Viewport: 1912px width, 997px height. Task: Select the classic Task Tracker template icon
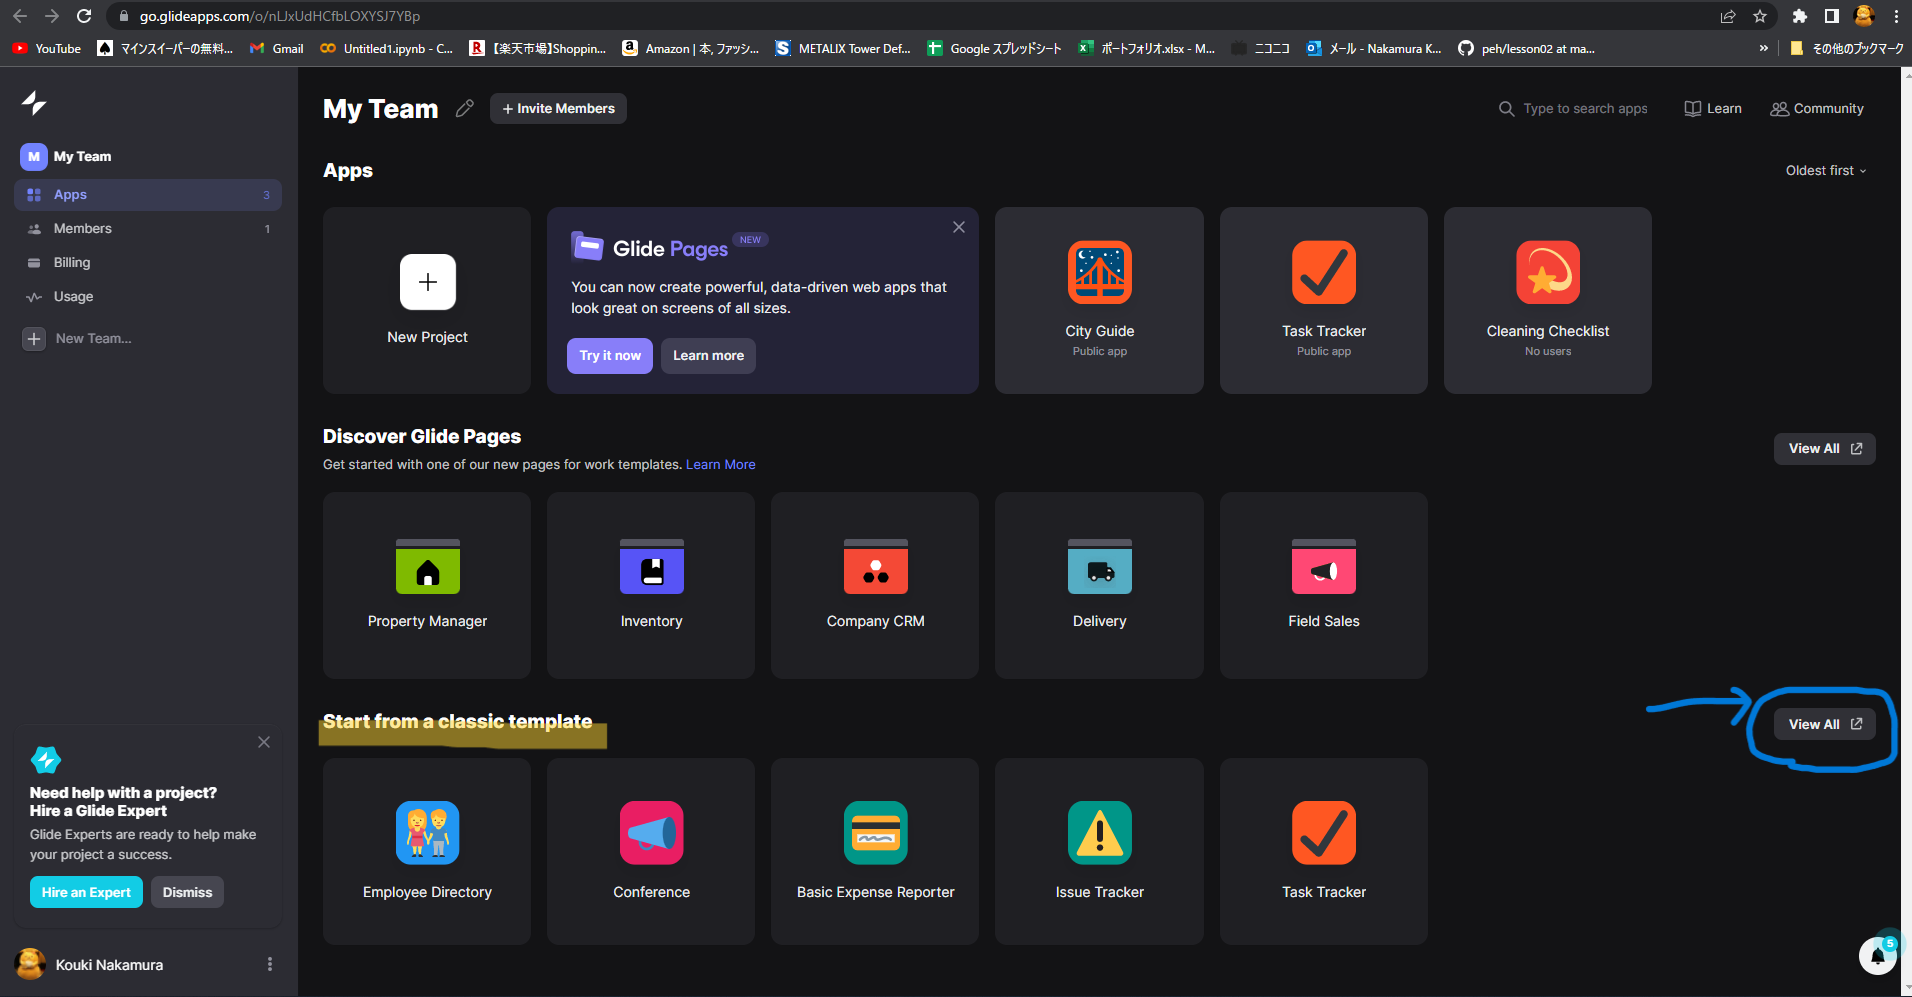coord(1323,833)
